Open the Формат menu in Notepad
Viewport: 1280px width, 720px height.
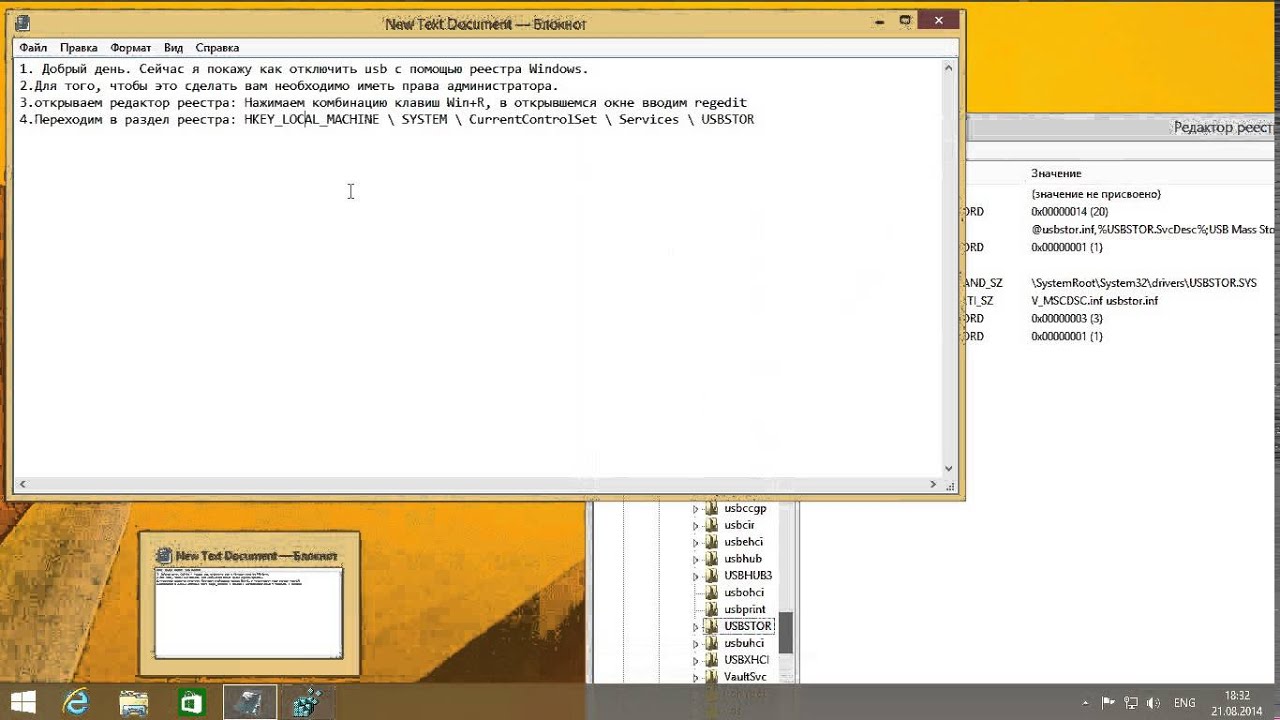click(131, 48)
